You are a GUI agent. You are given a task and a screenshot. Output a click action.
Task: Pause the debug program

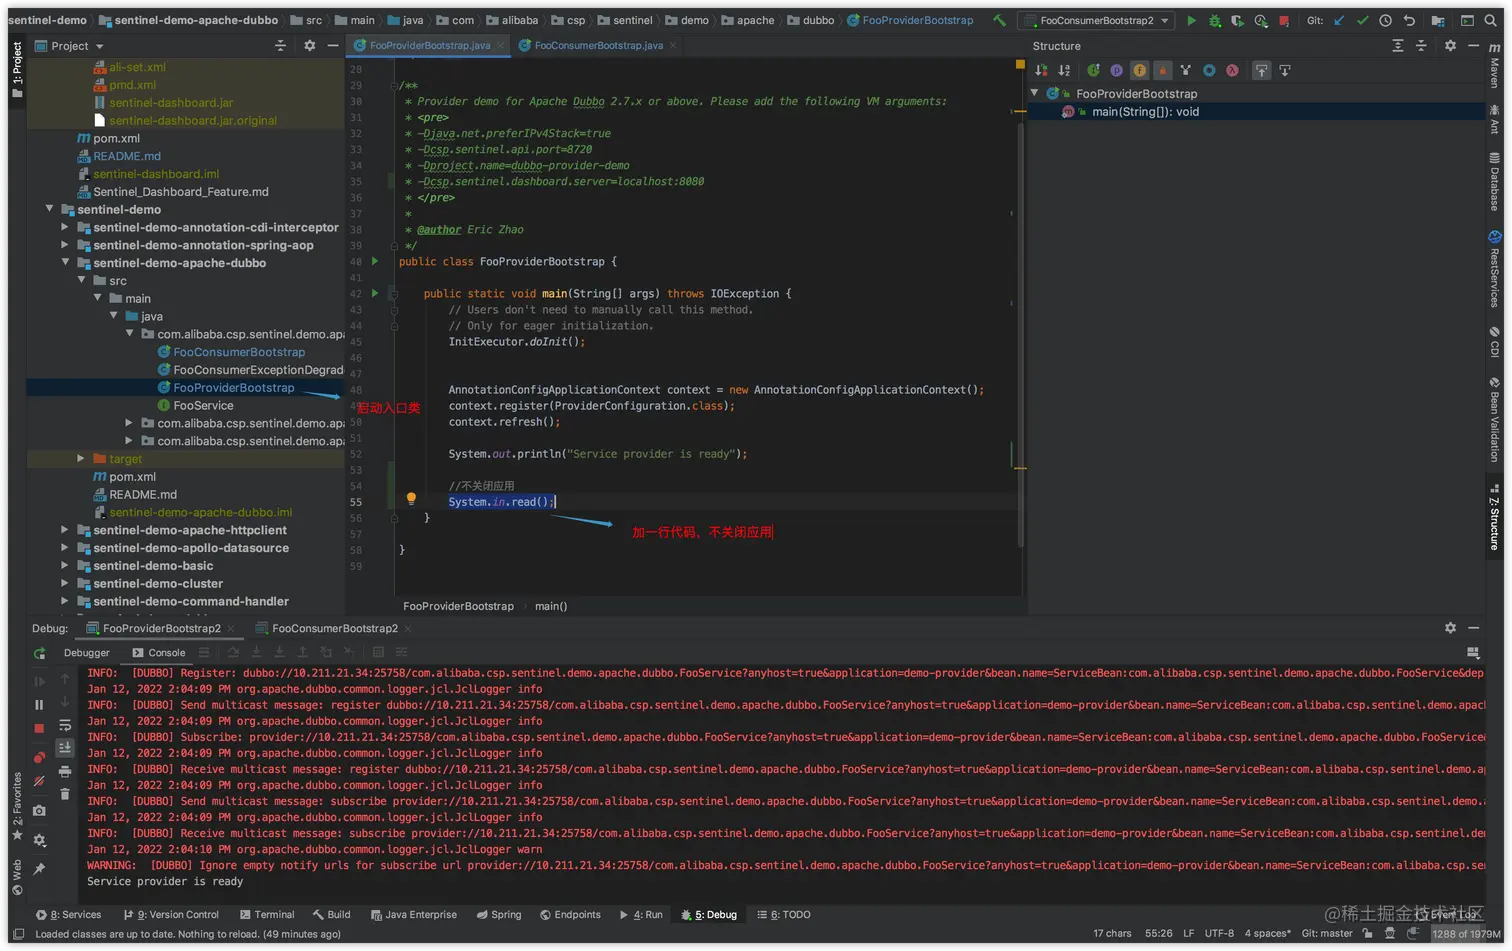click(39, 704)
